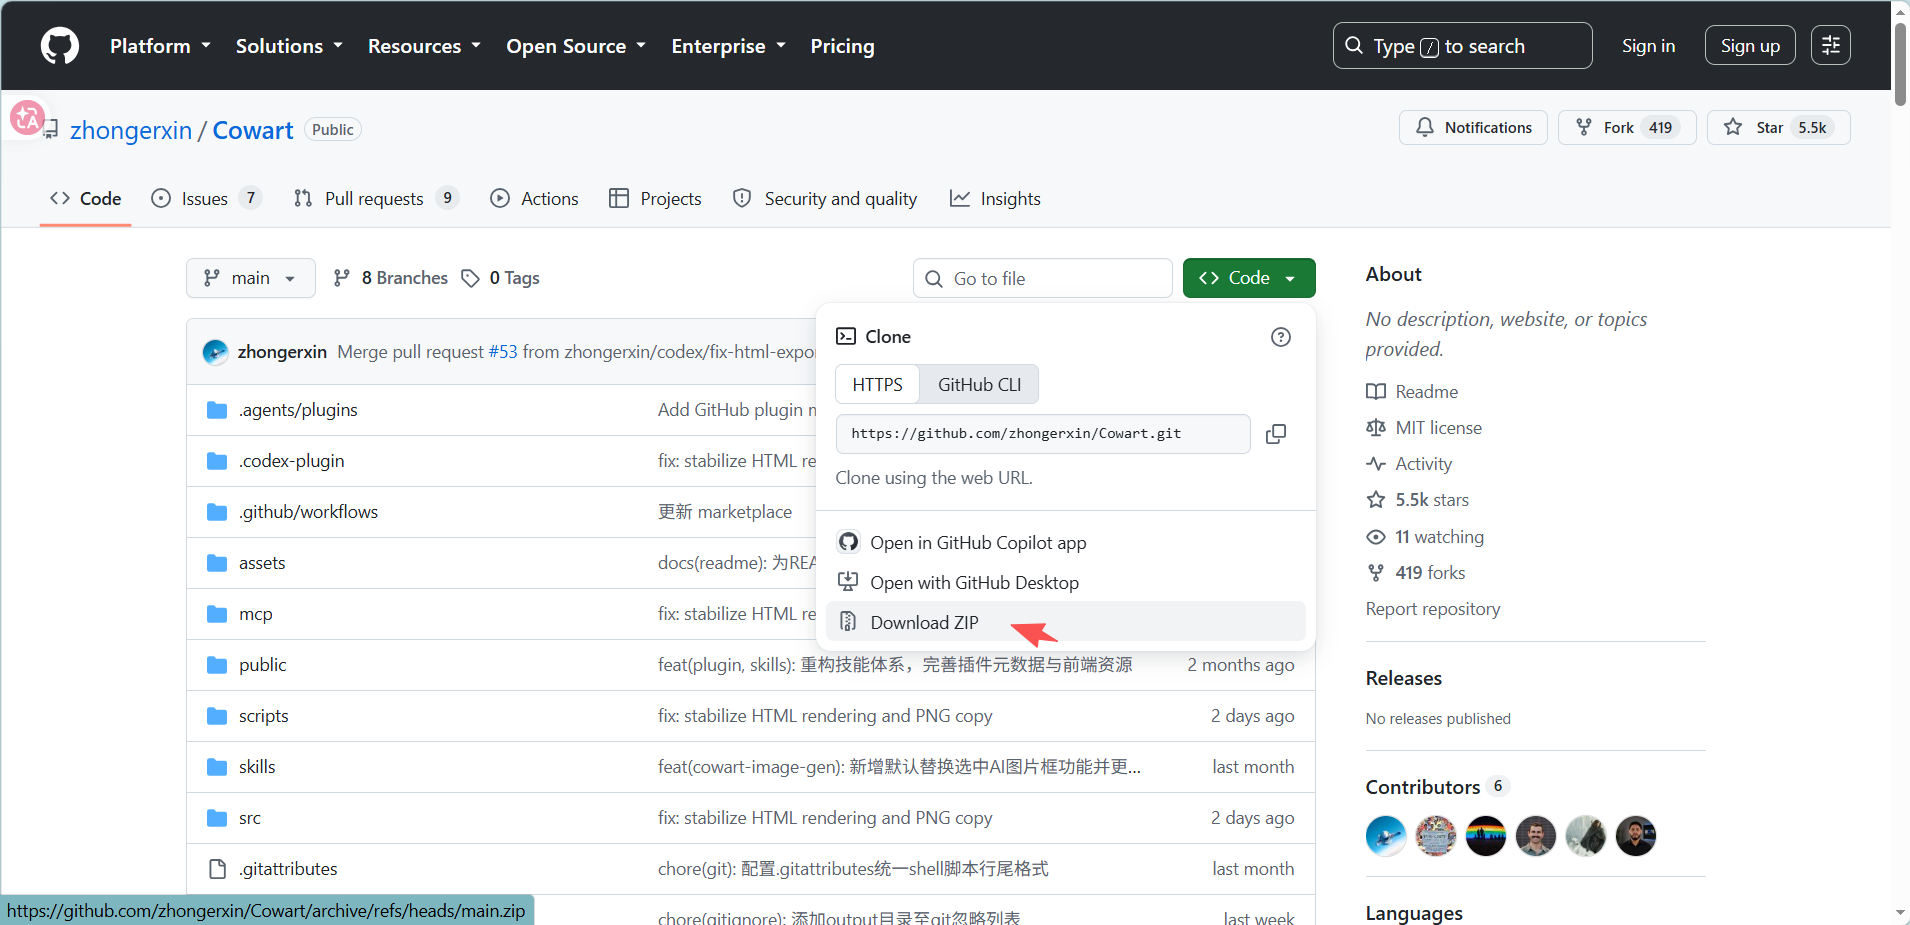Click the Report repository link
The image size is (1910, 925).
pos(1433,609)
